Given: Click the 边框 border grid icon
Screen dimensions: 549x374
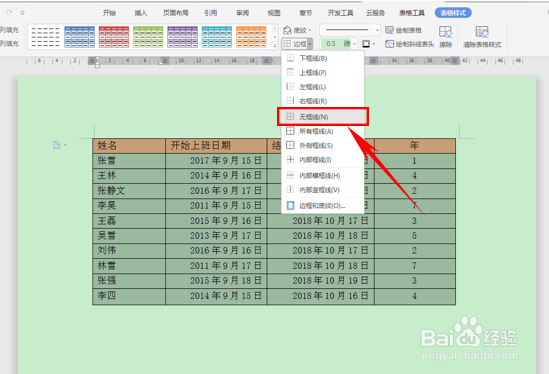Looking at the screenshot, I should (287, 44).
